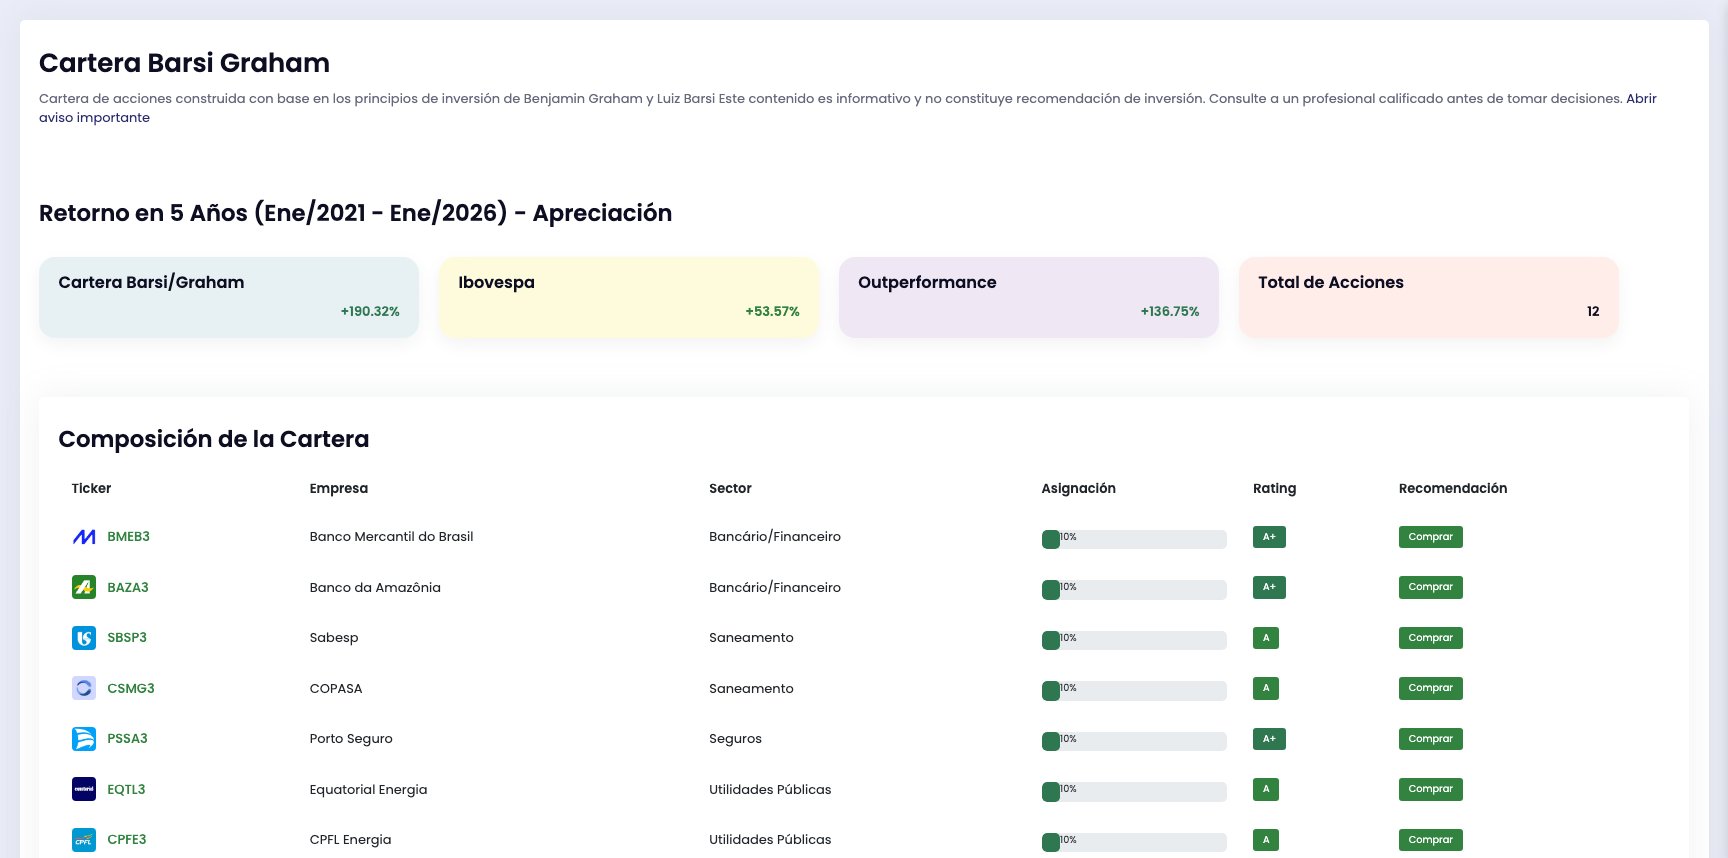Click the Comprar badge for Banco da Amazônia
Image resolution: width=1728 pixels, height=858 pixels.
[x=1430, y=587]
